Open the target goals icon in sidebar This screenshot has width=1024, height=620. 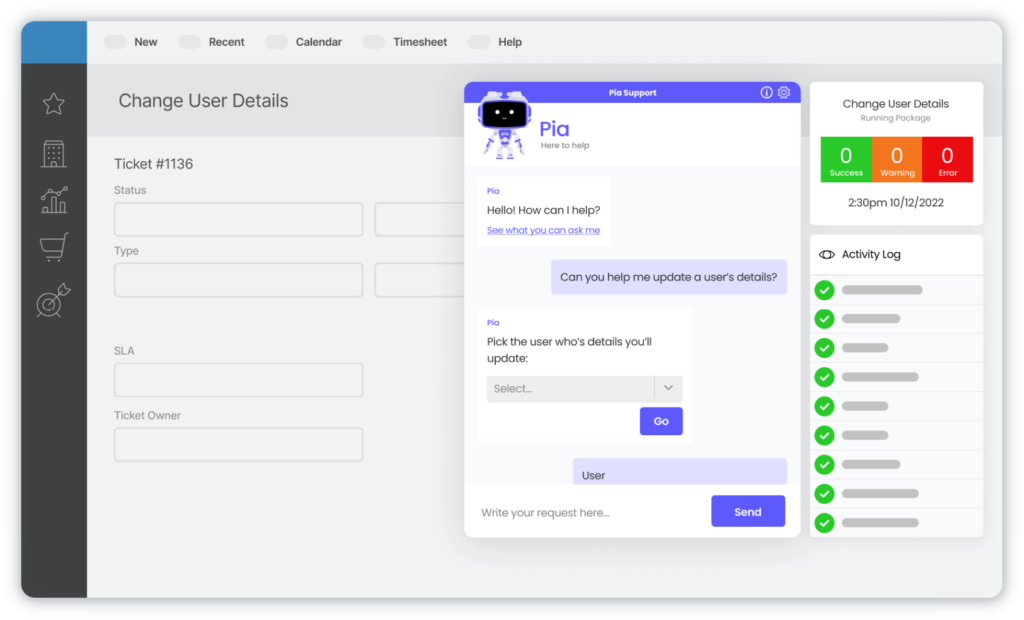tap(53, 301)
